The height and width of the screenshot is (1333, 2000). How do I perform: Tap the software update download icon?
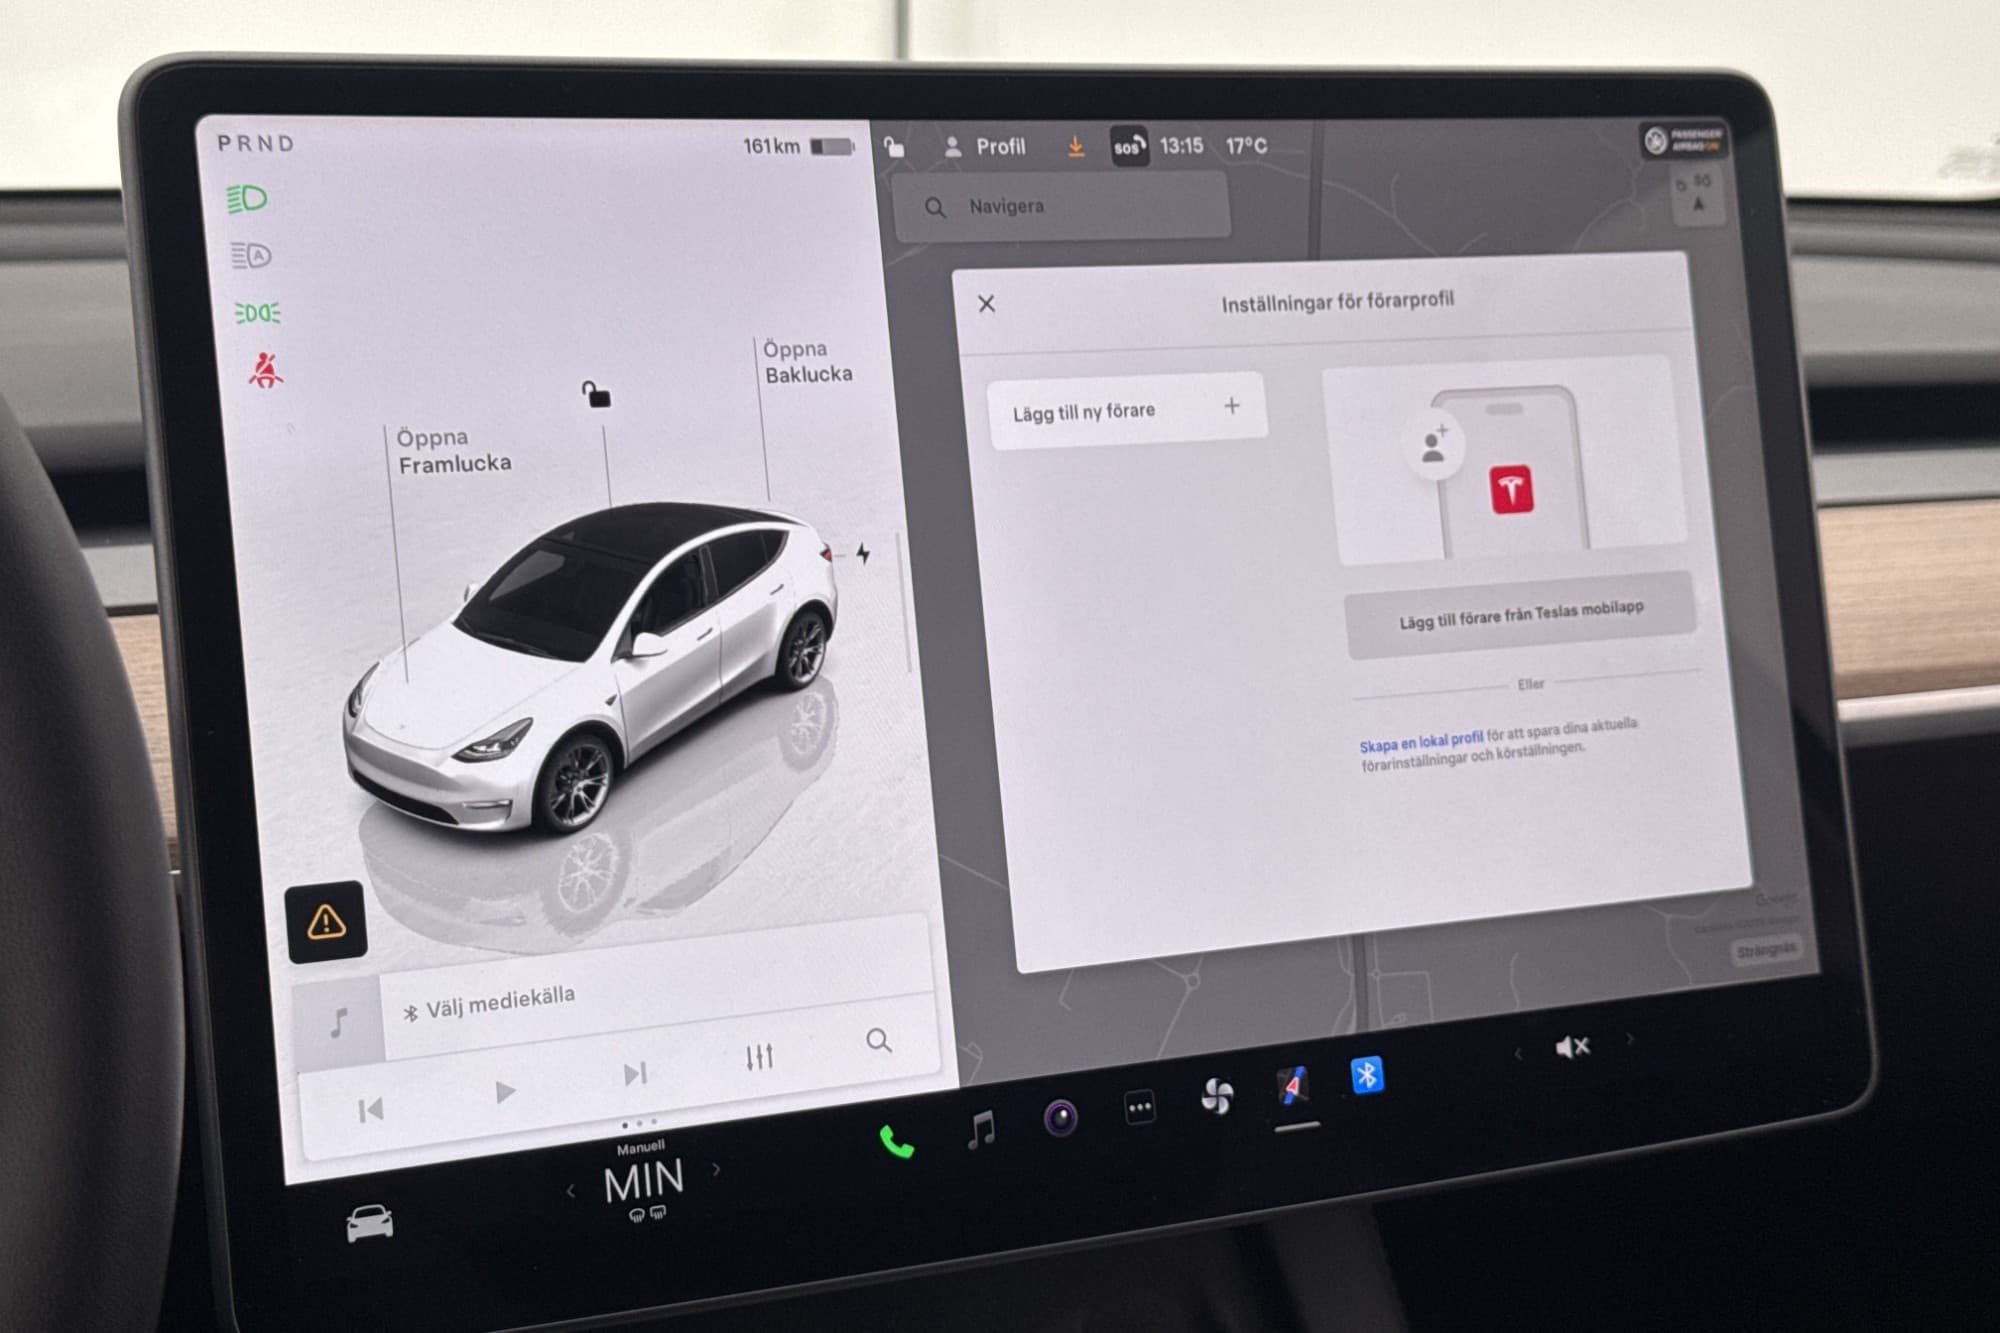coord(1075,147)
